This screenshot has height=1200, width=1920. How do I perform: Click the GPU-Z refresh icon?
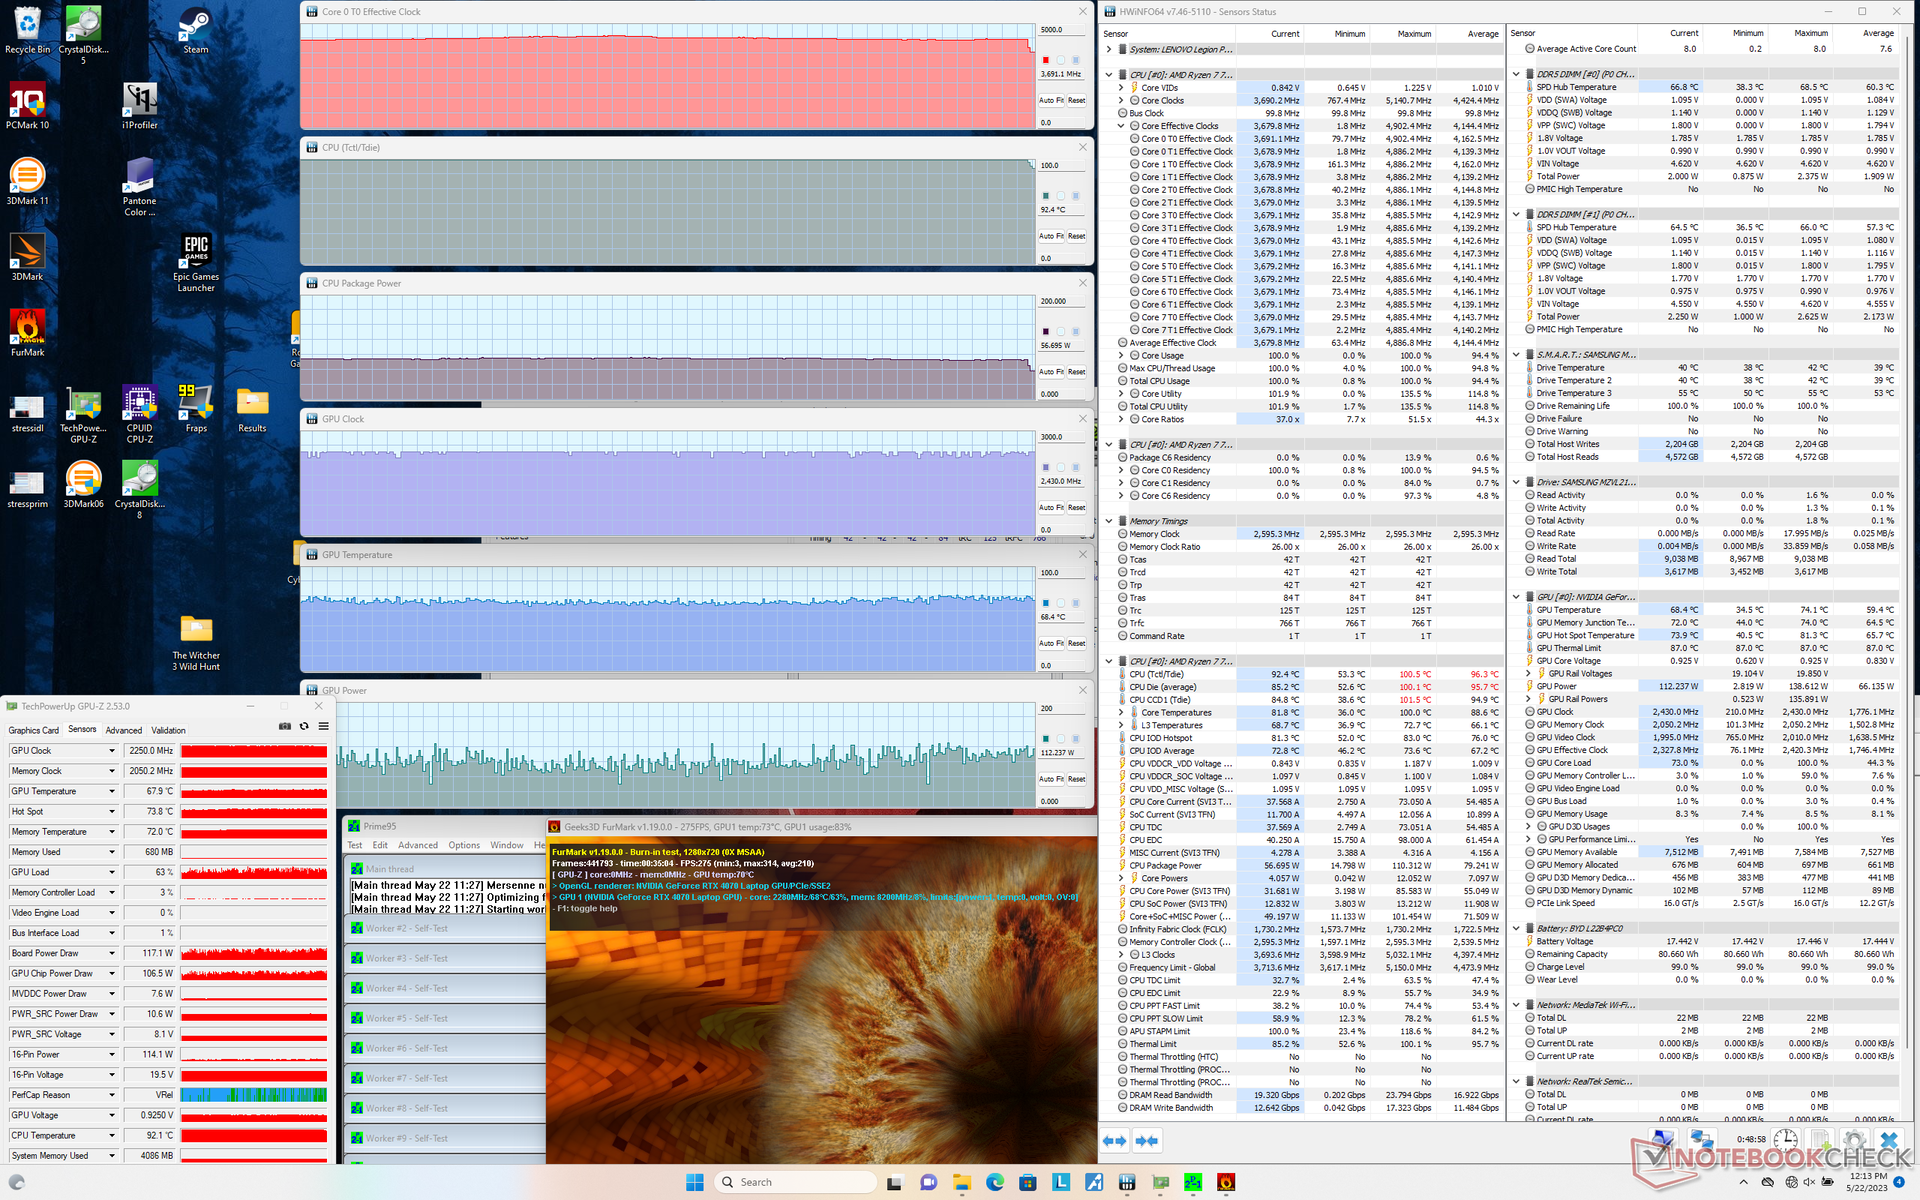tap(304, 726)
